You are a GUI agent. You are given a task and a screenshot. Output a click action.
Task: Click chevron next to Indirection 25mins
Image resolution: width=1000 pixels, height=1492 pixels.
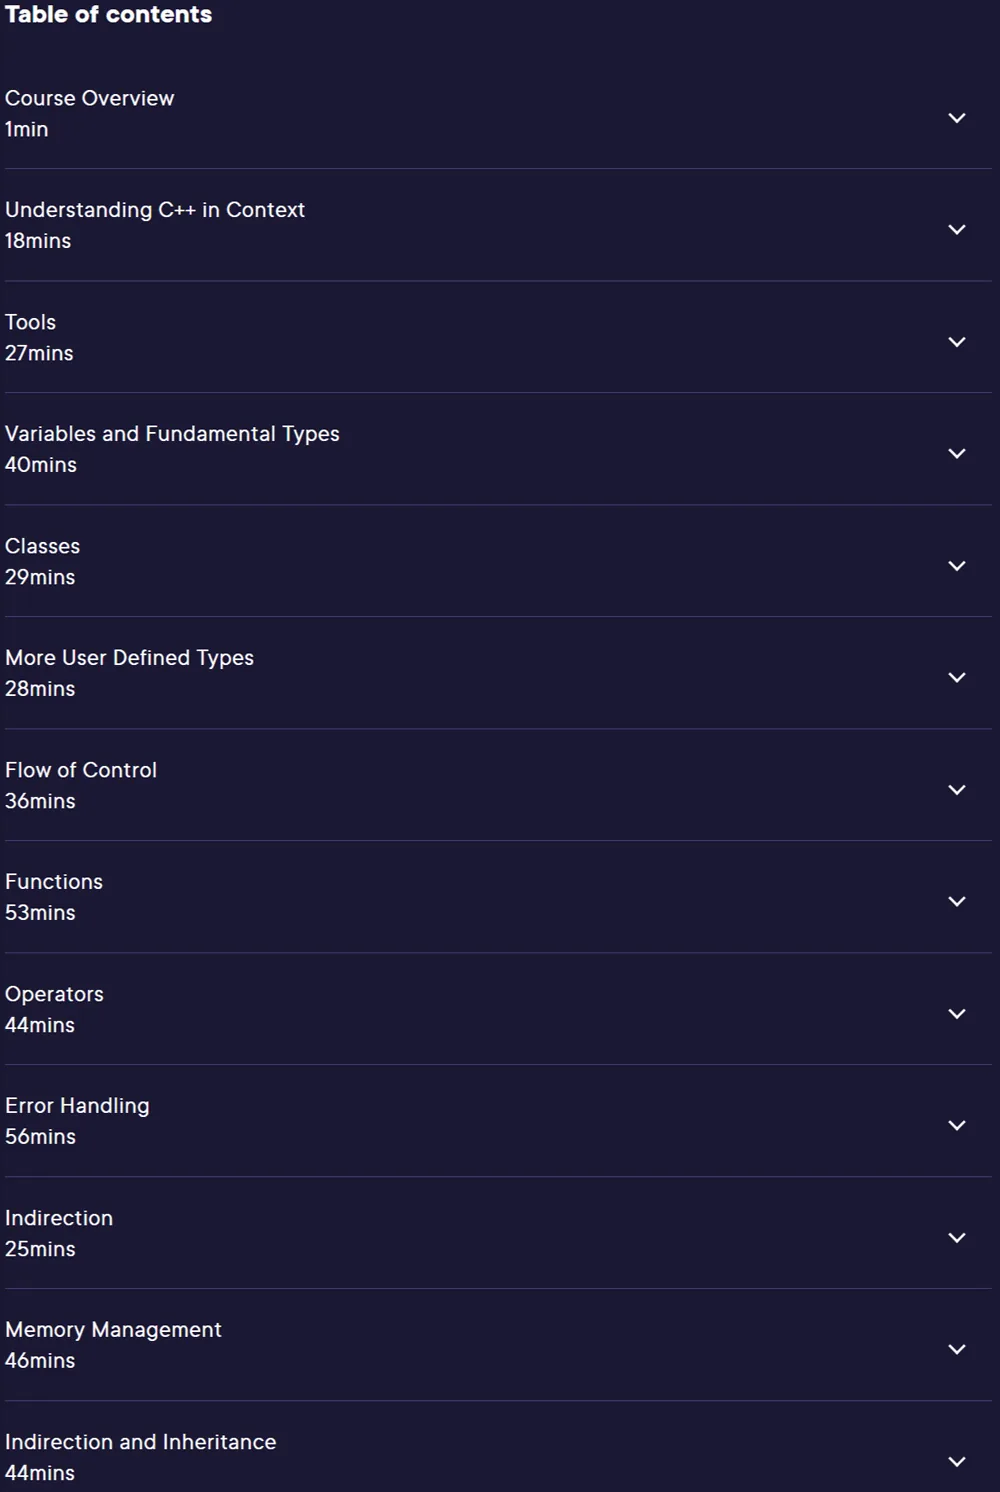[957, 1238]
